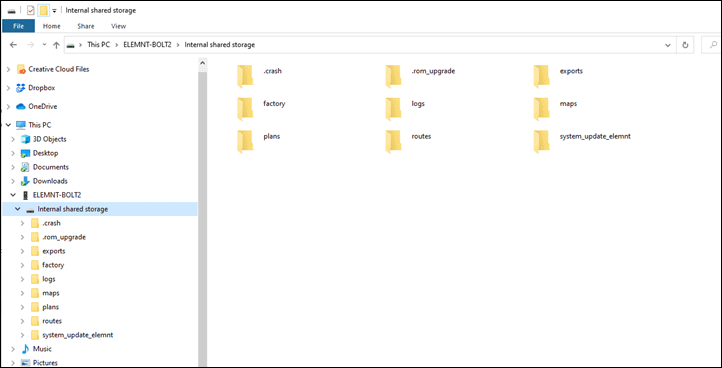Image resolution: width=722 pixels, height=368 pixels.
Task: Select routes folder in sidebar tree
Action: [x=52, y=321]
